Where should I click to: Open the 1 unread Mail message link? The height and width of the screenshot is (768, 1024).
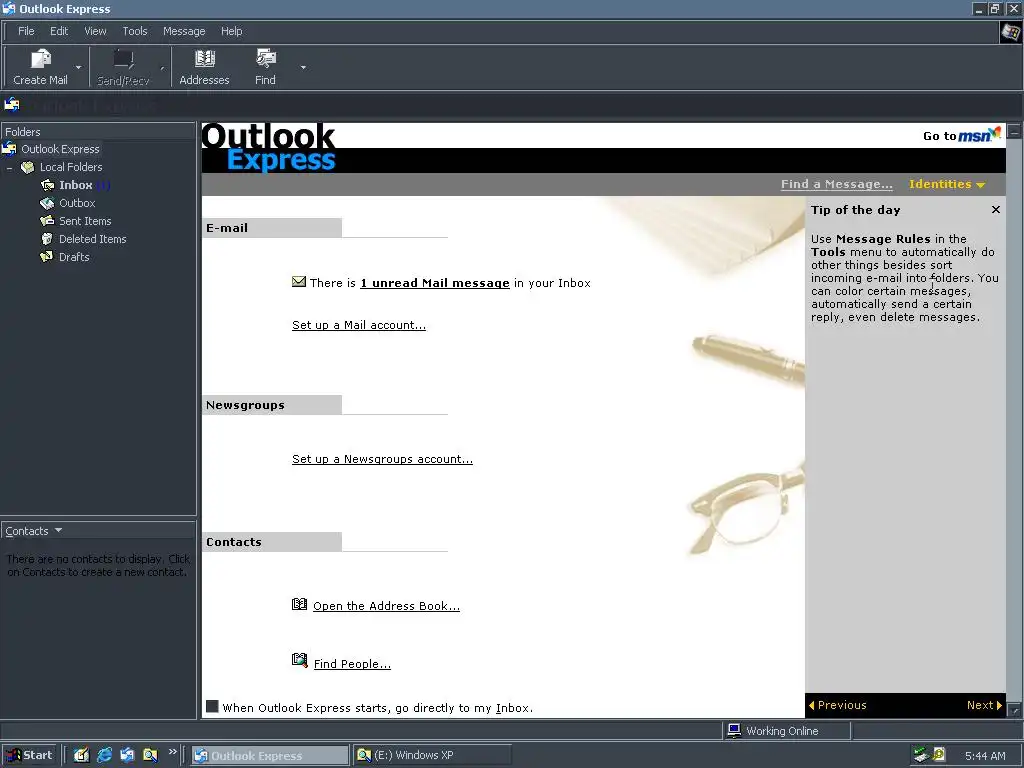pyautogui.click(x=435, y=283)
